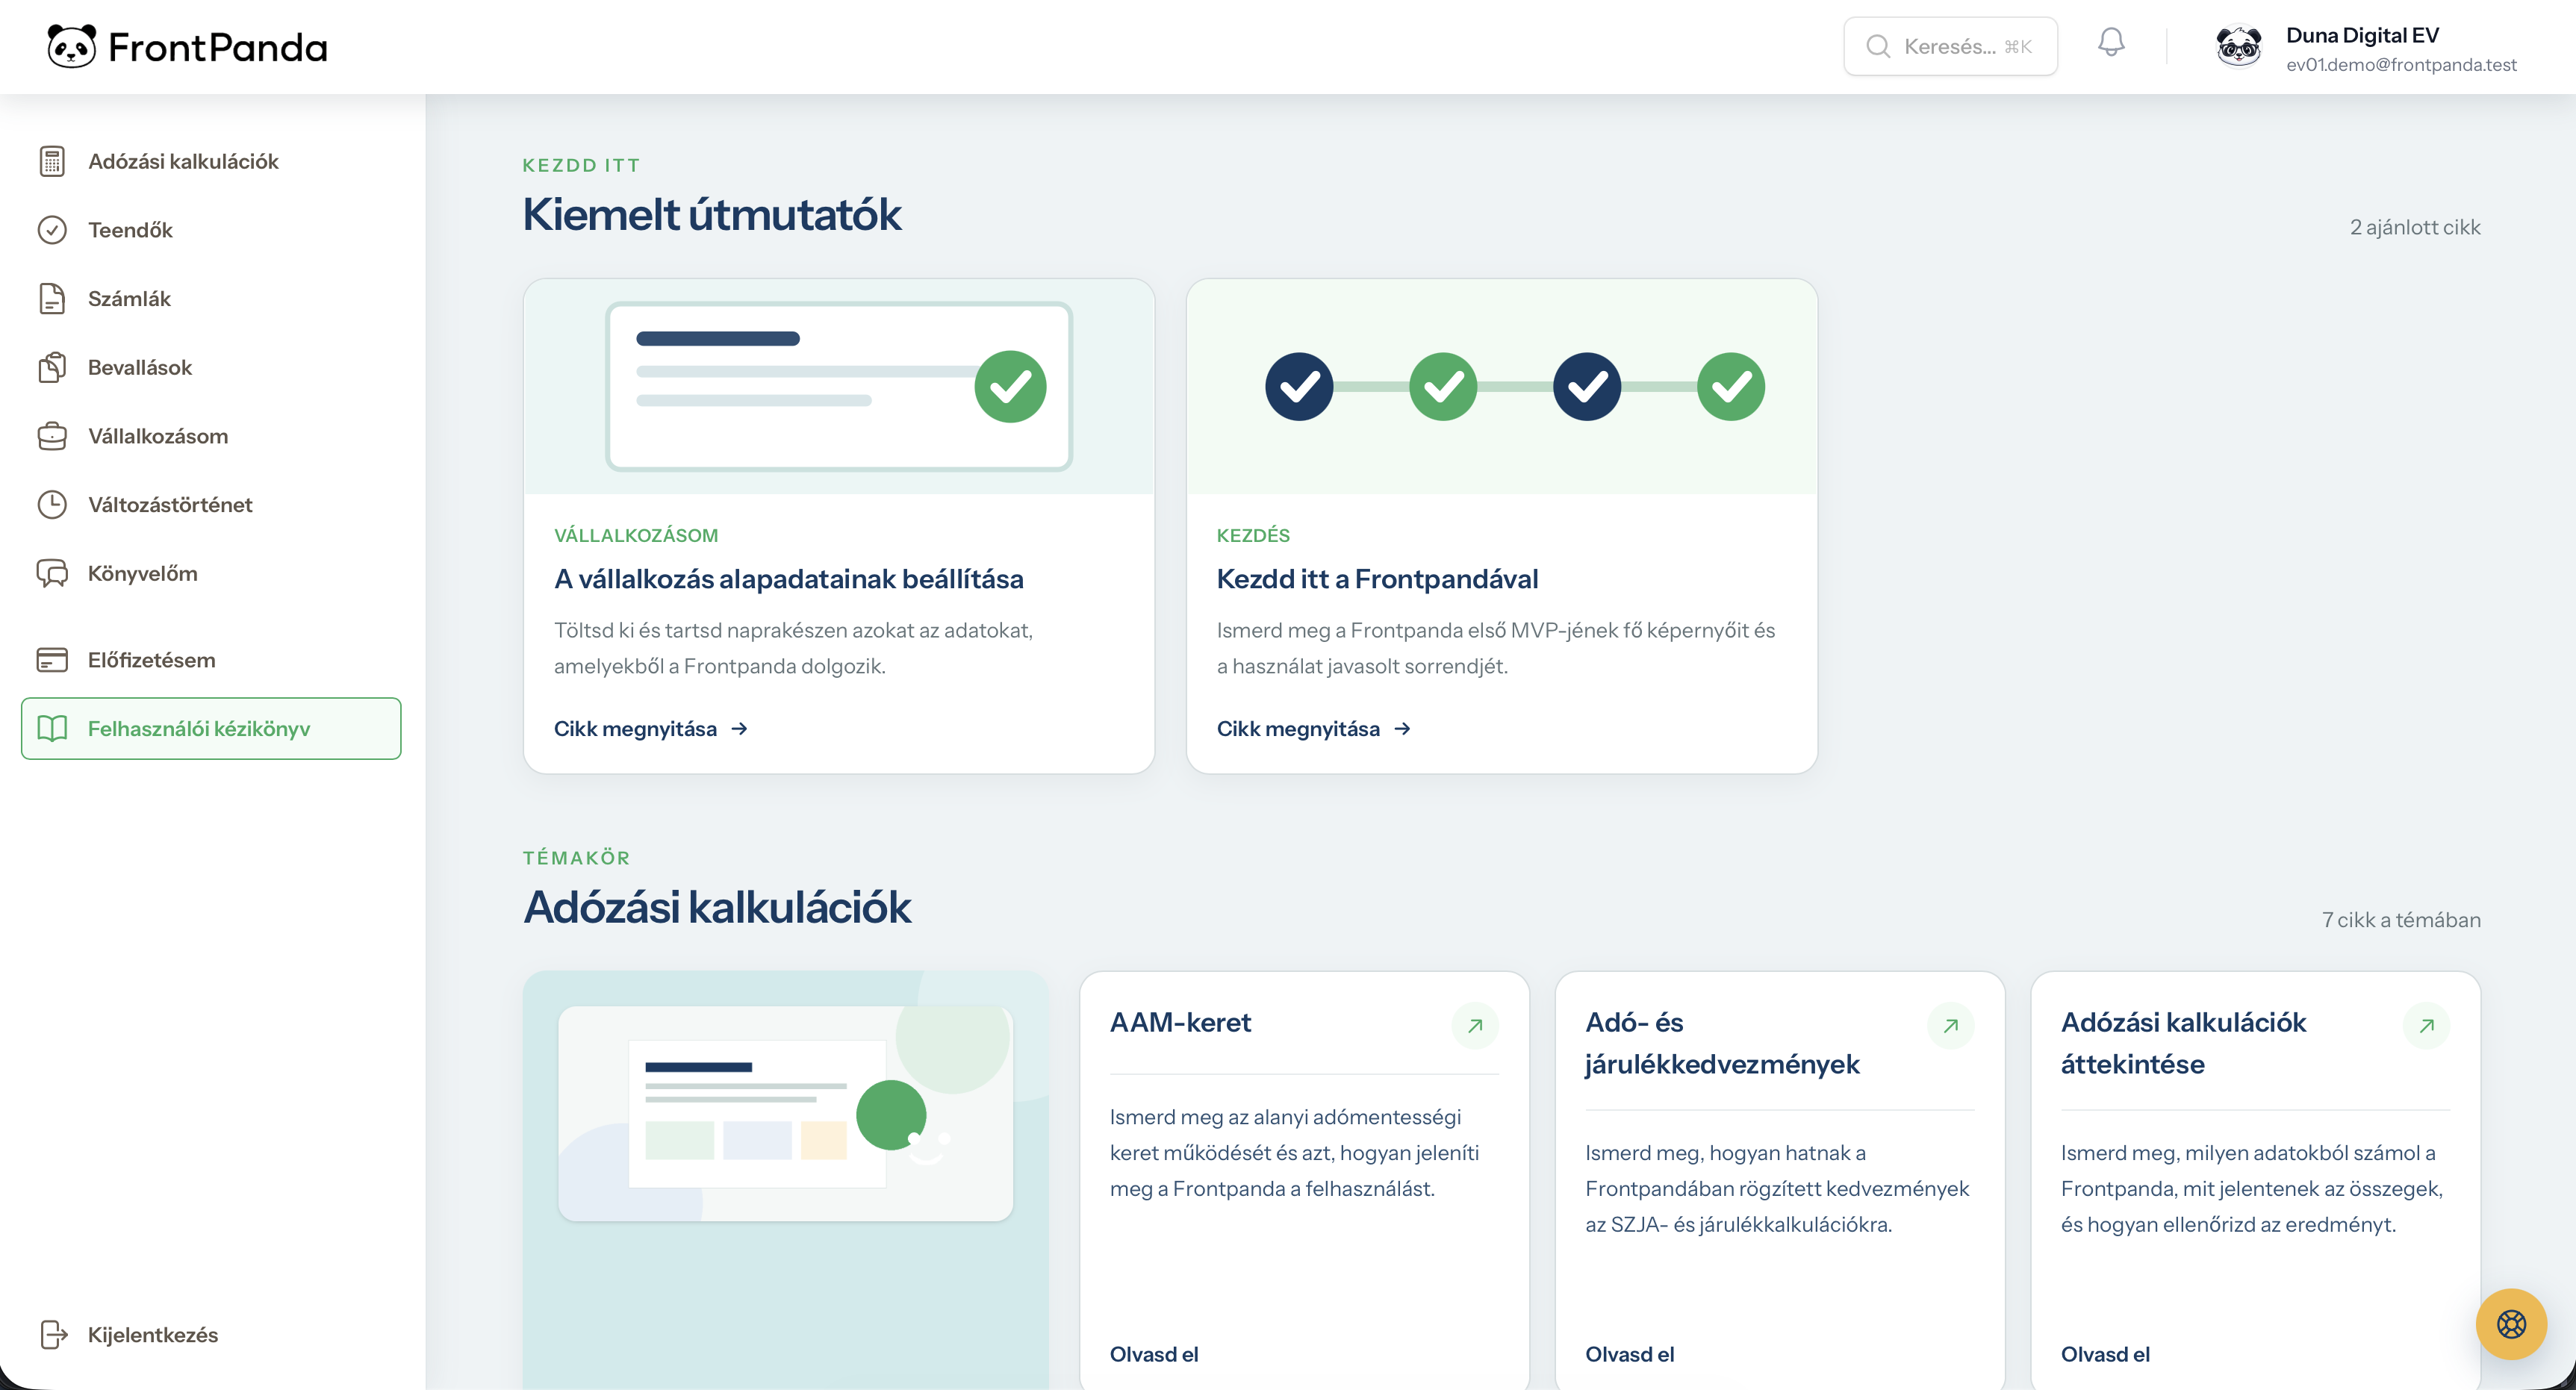Open the notifications bell
This screenshot has width=2576, height=1390.
2111,42
